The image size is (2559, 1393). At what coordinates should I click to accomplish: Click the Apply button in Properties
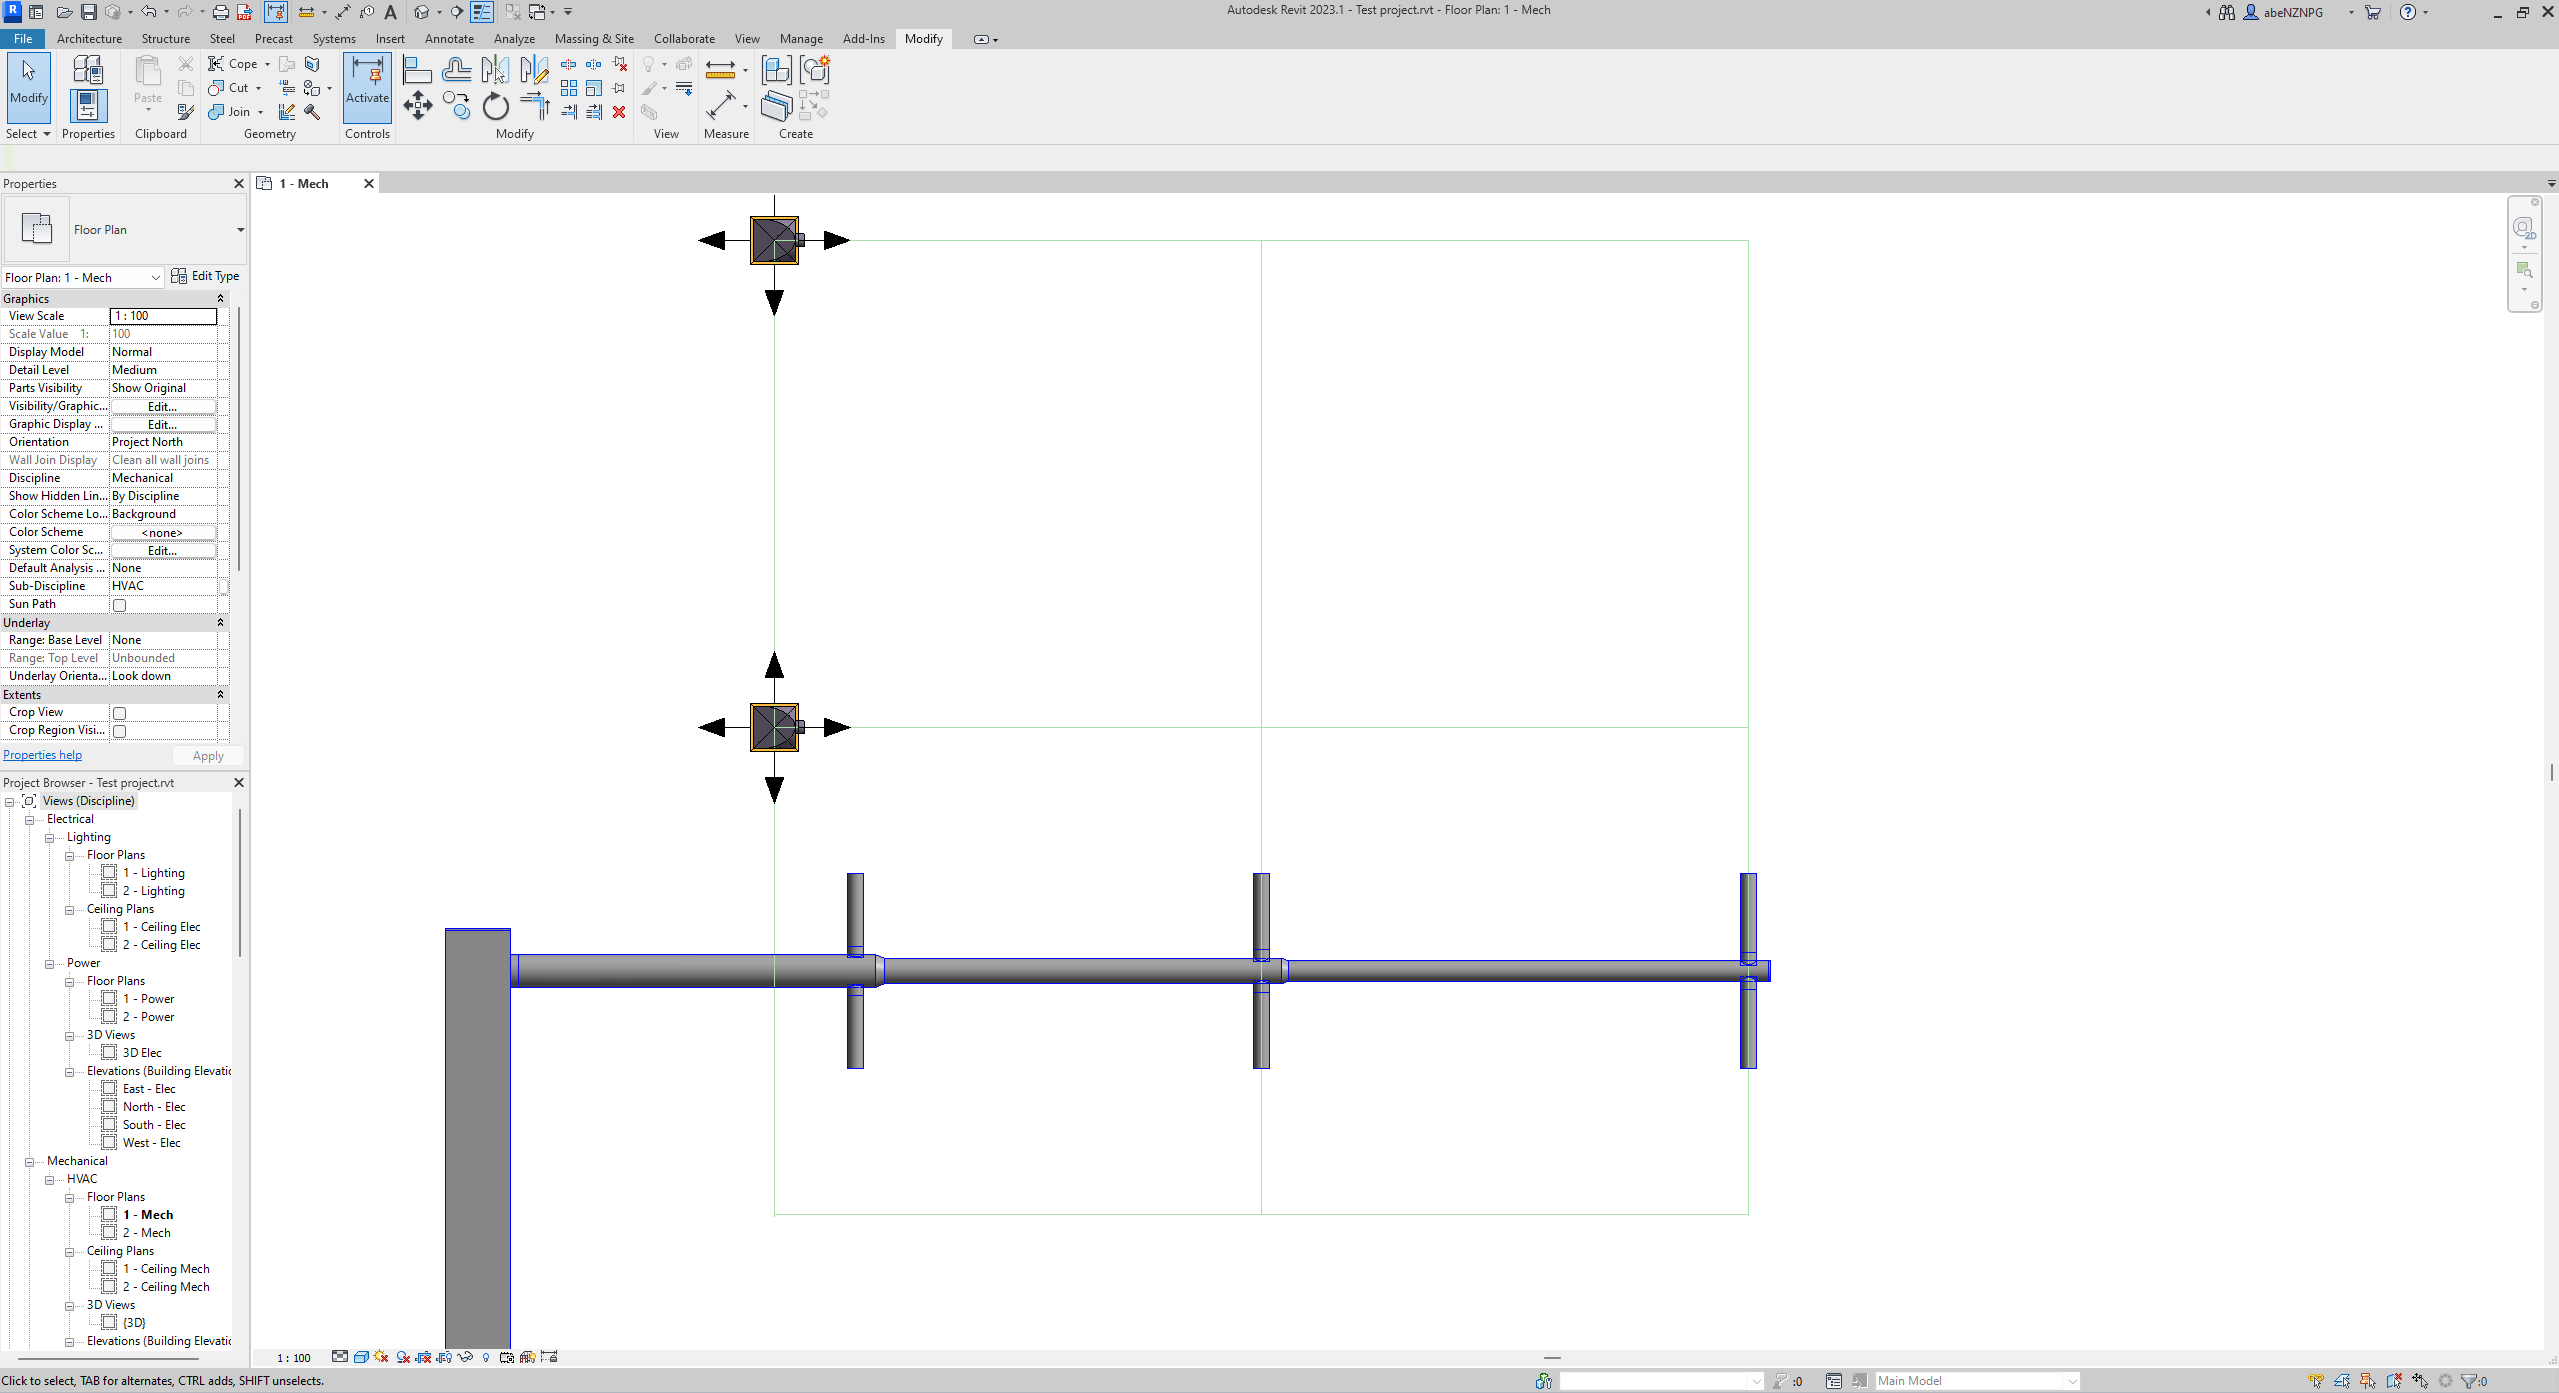pos(208,756)
